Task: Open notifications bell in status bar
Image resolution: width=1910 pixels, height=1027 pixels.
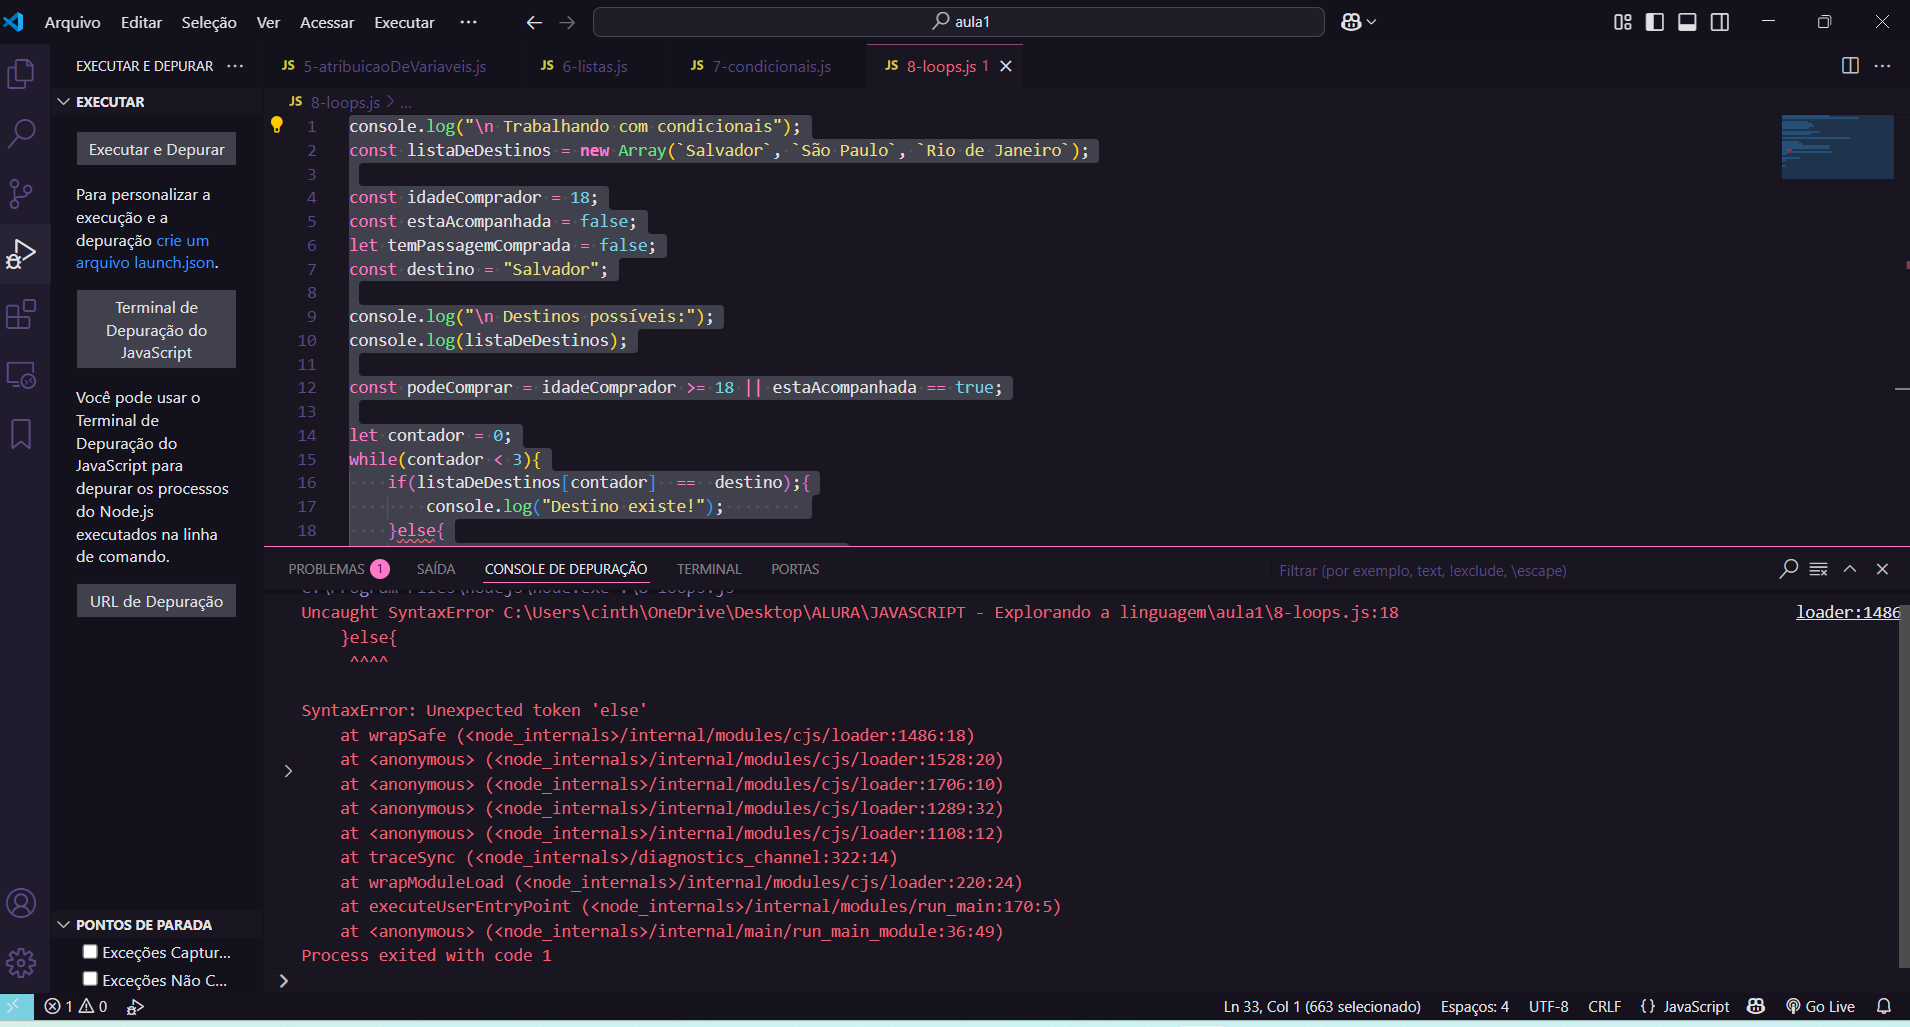Action: tap(1883, 1006)
